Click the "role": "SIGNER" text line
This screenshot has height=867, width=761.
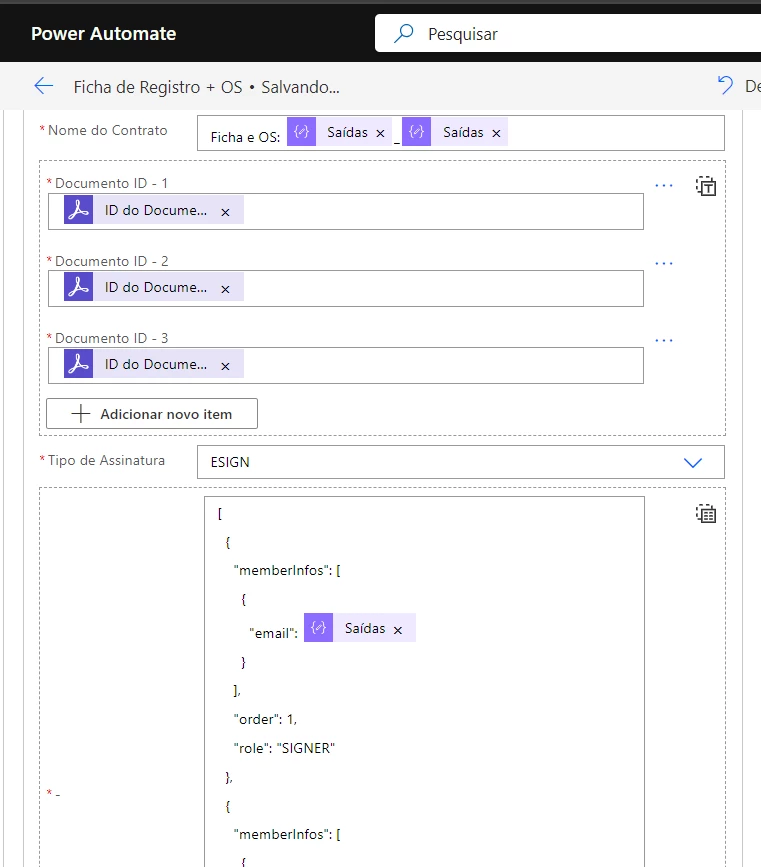tap(284, 748)
